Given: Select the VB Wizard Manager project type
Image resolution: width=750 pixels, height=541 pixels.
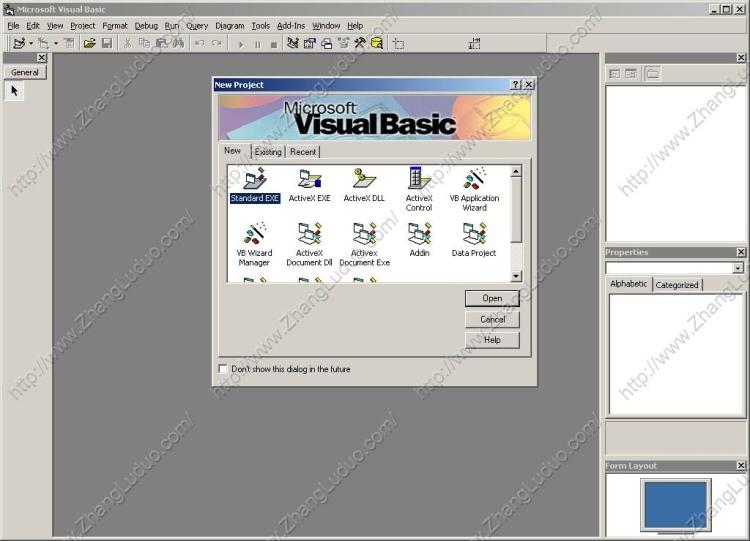Looking at the screenshot, I should (x=254, y=244).
